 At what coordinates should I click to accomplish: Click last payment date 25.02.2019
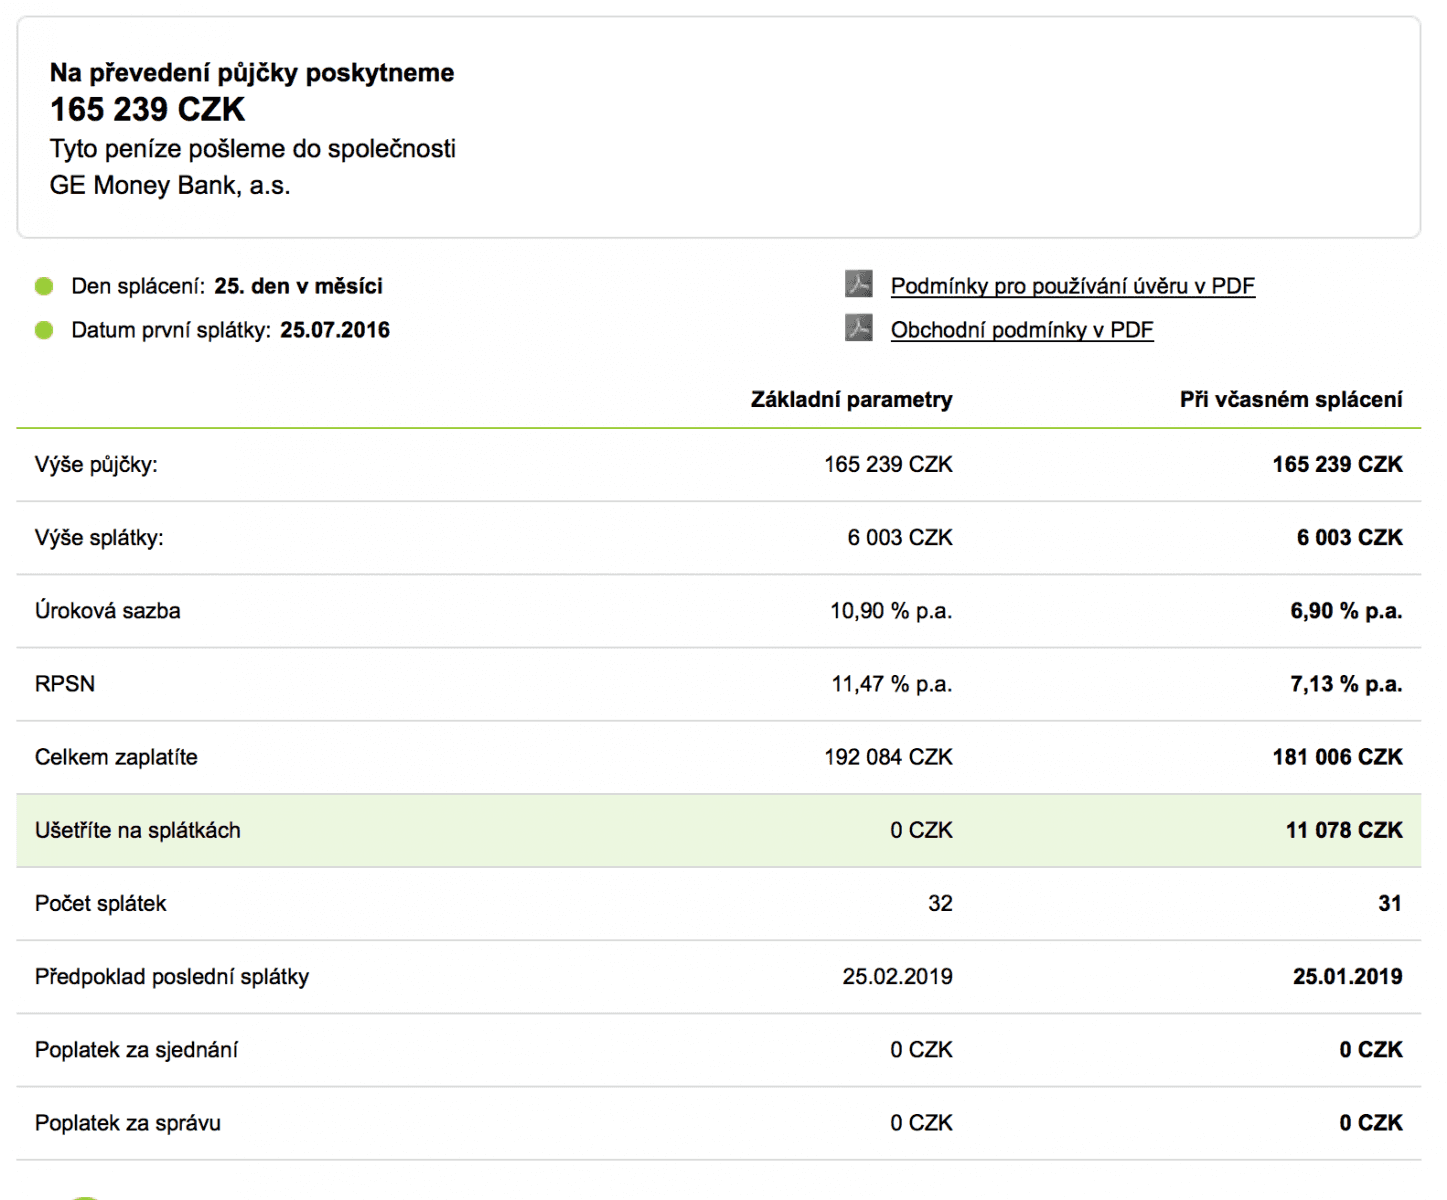coord(897,977)
